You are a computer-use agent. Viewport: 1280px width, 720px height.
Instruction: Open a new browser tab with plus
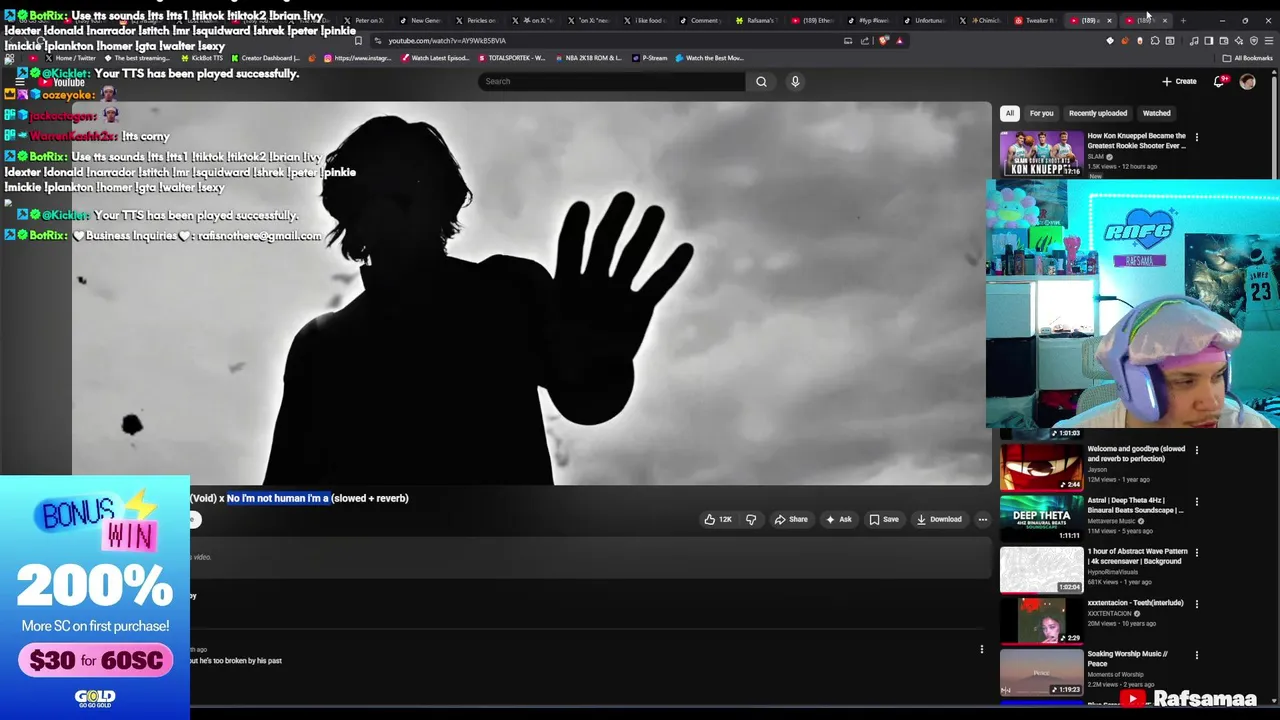pos(1183,20)
